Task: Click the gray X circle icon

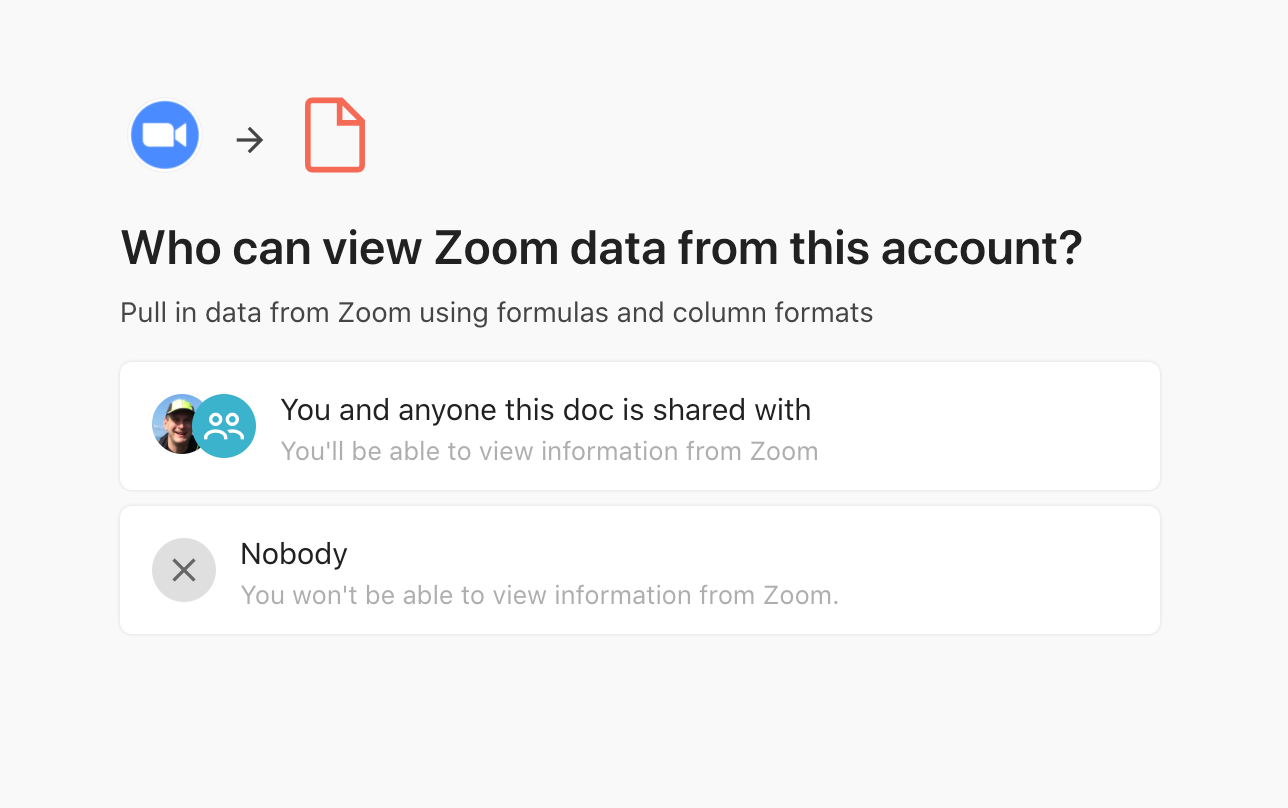Action: coord(184,570)
